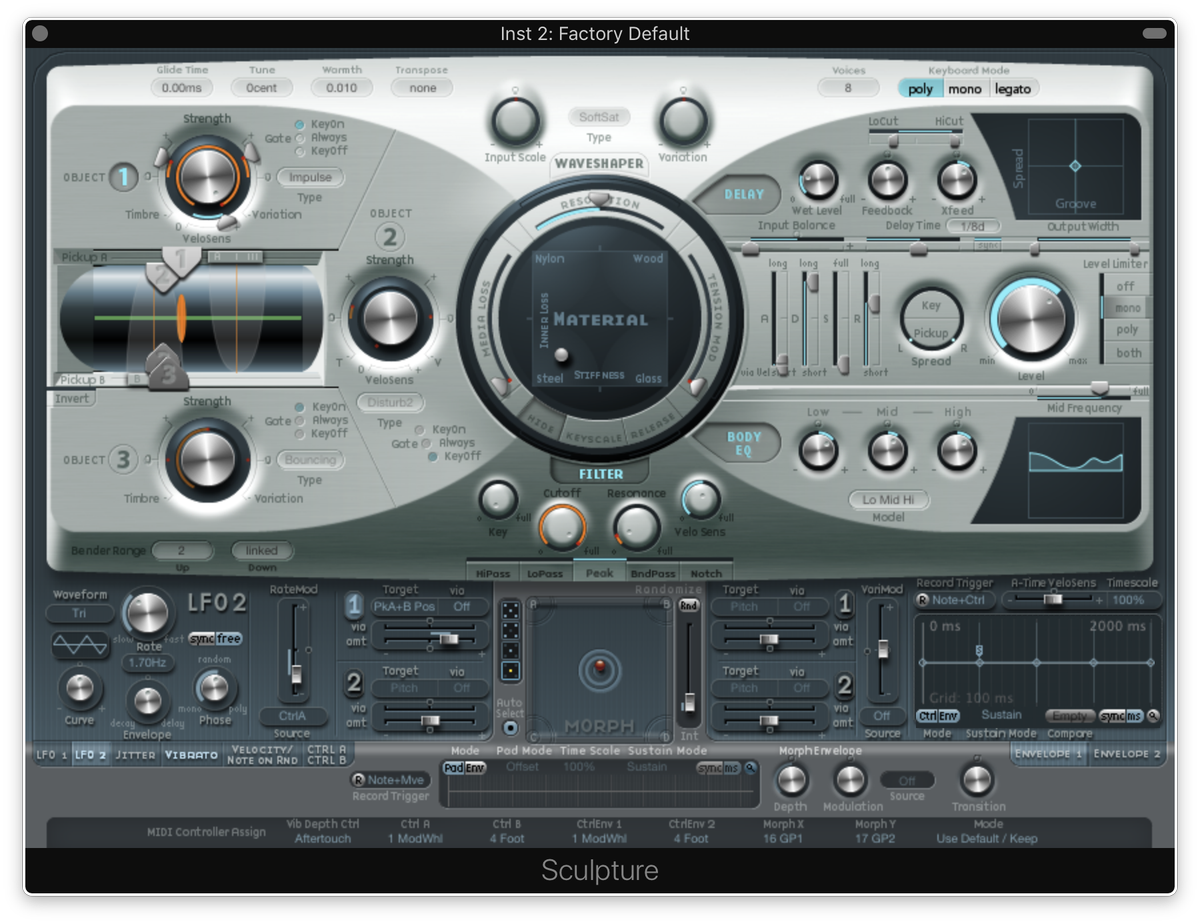This screenshot has height=924, width=1200.
Task: Toggle the Delay section button
Action: point(744,195)
